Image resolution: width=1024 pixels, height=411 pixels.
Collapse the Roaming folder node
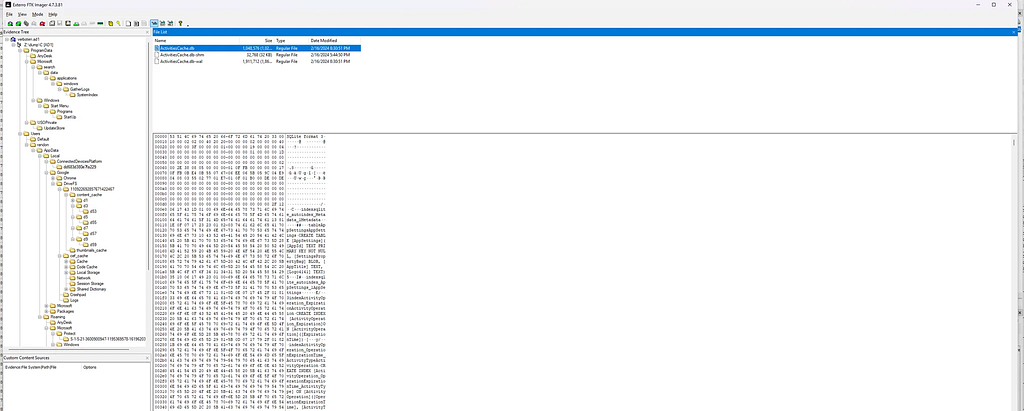(39, 317)
